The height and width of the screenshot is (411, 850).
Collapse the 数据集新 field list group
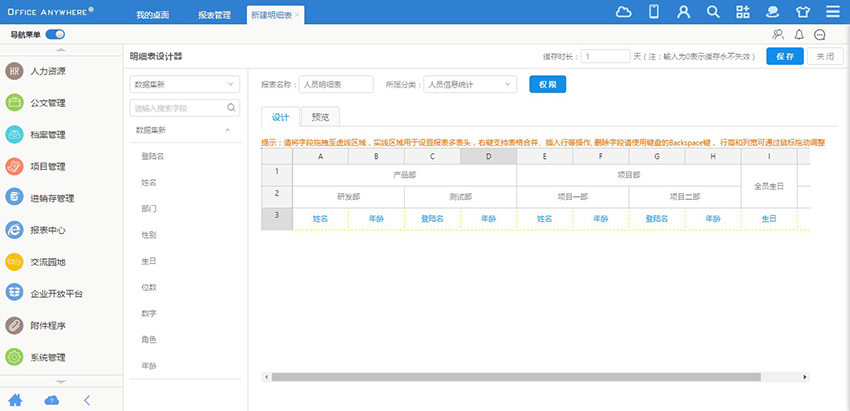tap(227, 130)
